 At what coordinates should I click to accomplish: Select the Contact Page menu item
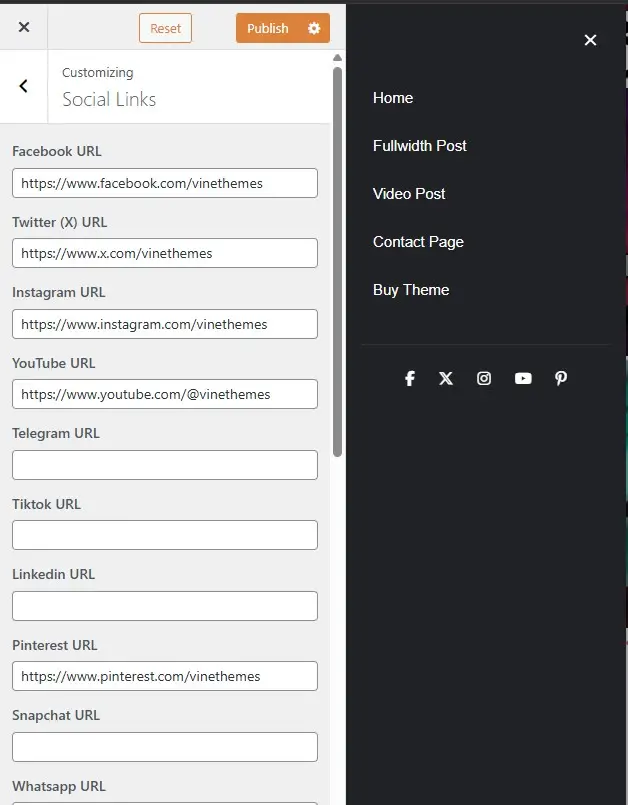418,242
